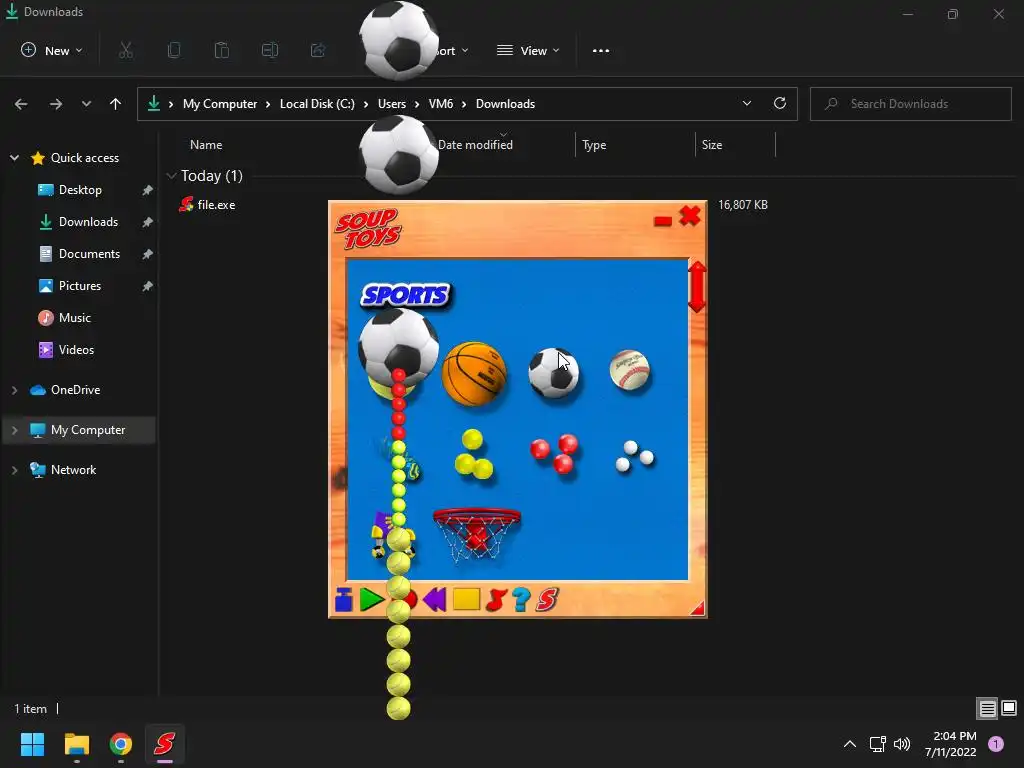Switch to large thumbnails view icon
This screenshot has width=1024, height=768.
pyautogui.click(x=1009, y=708)
